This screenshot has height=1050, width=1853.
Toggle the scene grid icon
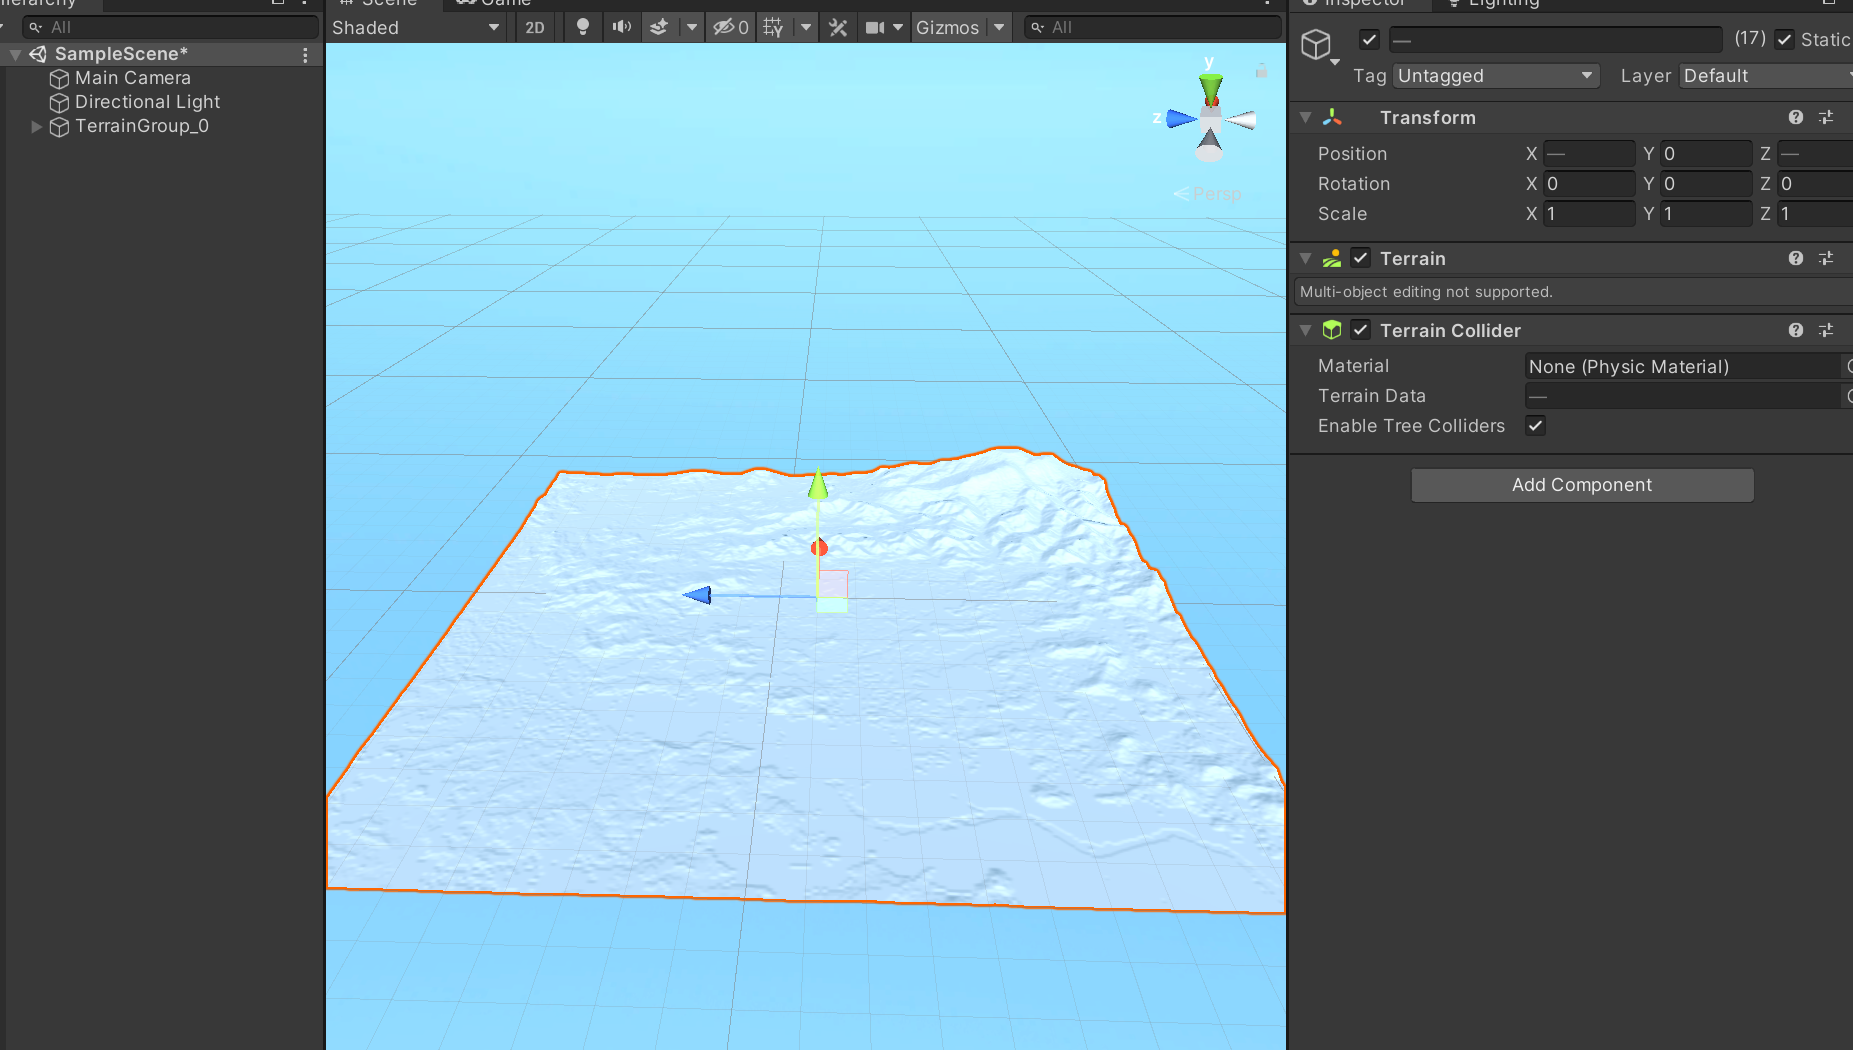click(x=774, y=27)
